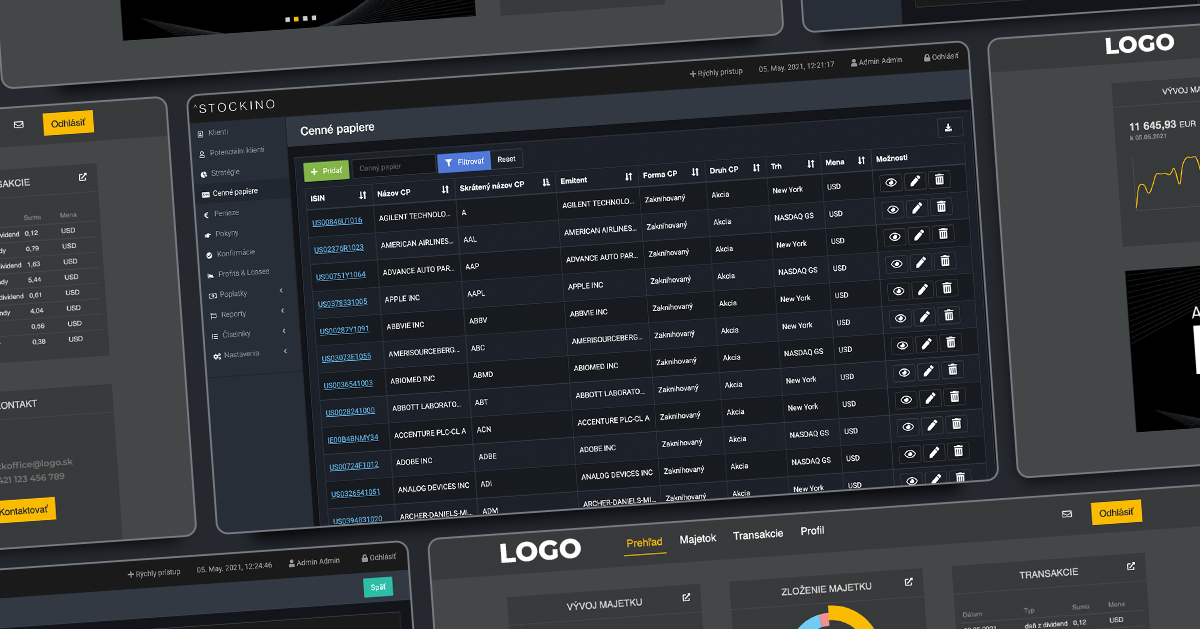Screen dimensions: 1200x629
Task: Delete the ABBVIE INC row
Action: [947, 289]
